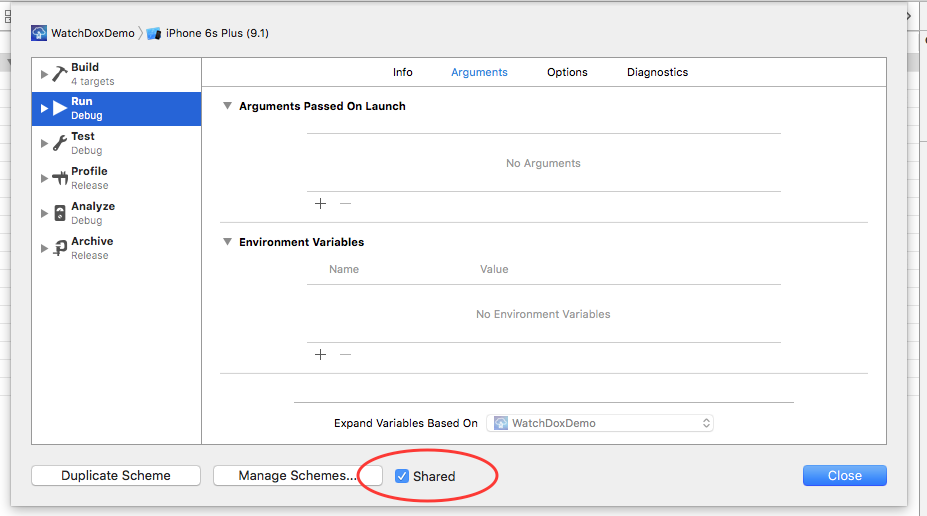
Task: Select the Archive Release row label
Action: point(92,248)
